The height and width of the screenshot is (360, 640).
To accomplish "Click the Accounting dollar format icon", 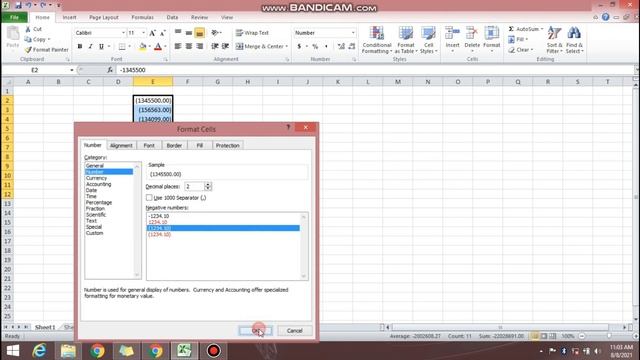I will 299,47.
